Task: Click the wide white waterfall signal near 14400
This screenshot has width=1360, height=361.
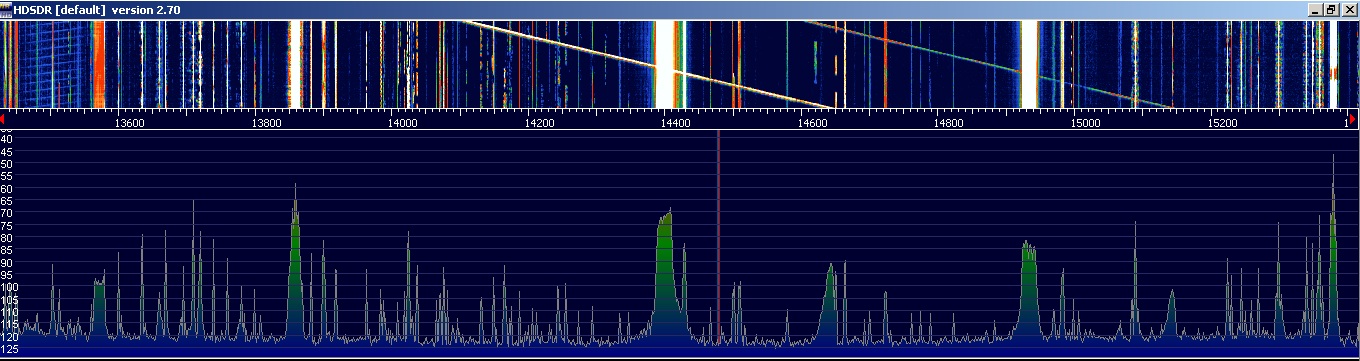Action: tap(665, 64)
